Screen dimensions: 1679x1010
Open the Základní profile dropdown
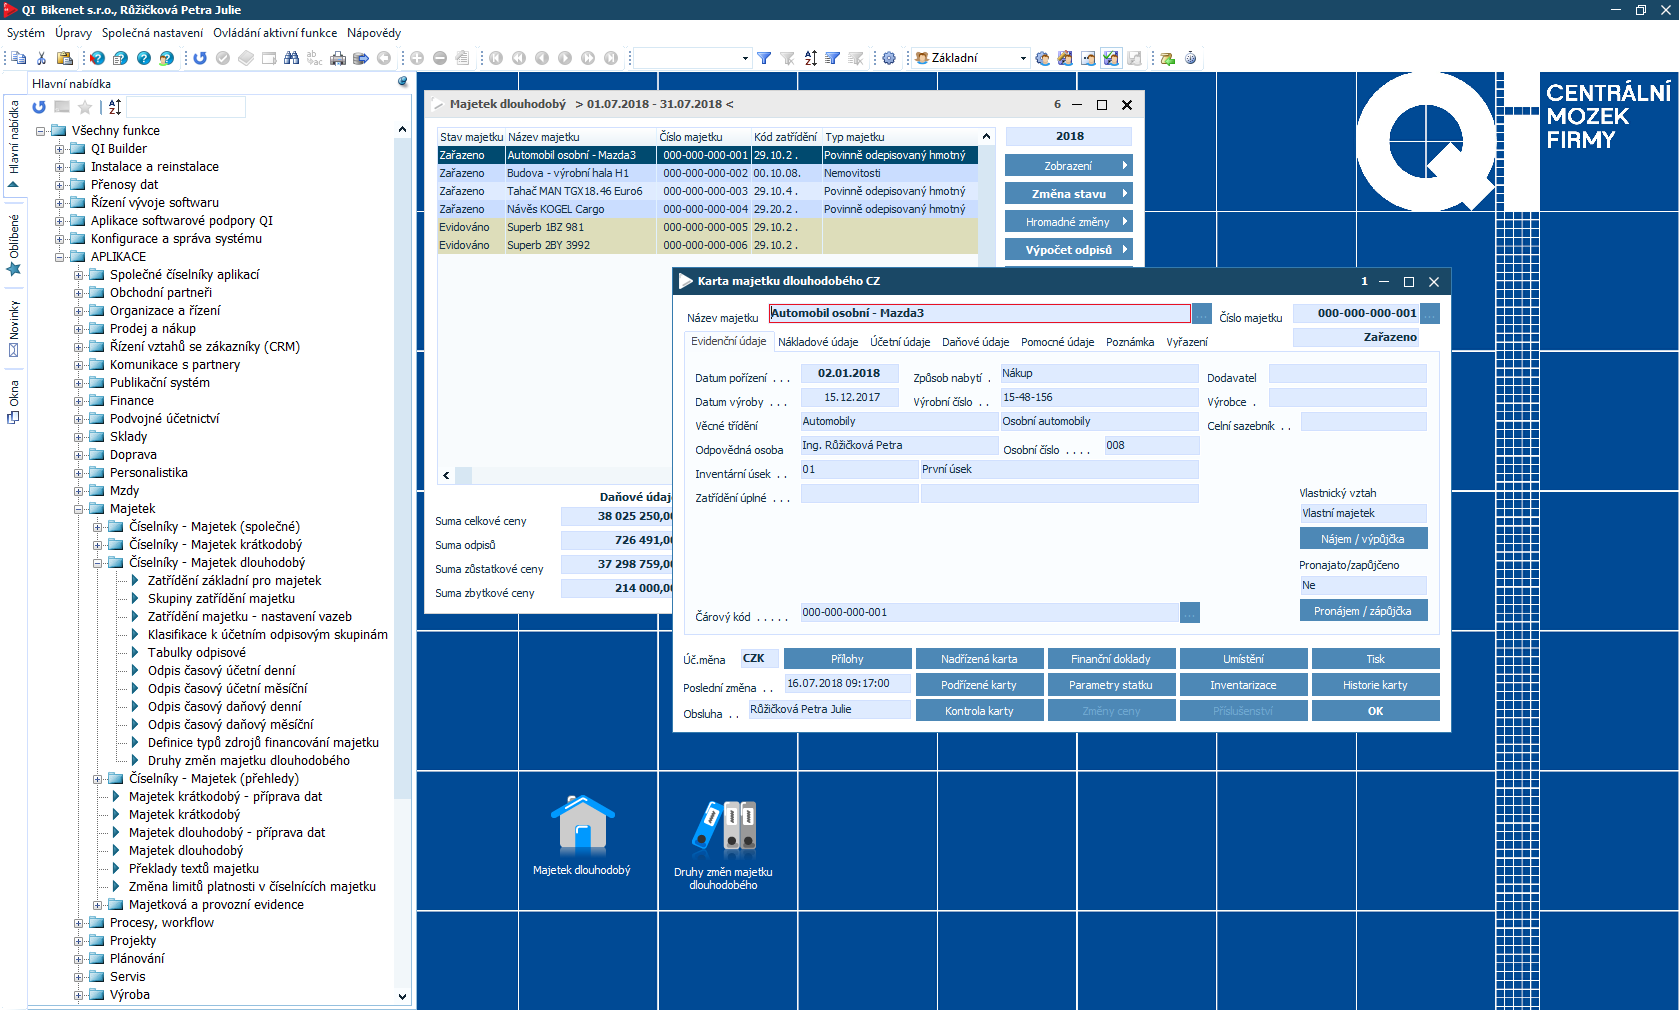[1022, 58]
